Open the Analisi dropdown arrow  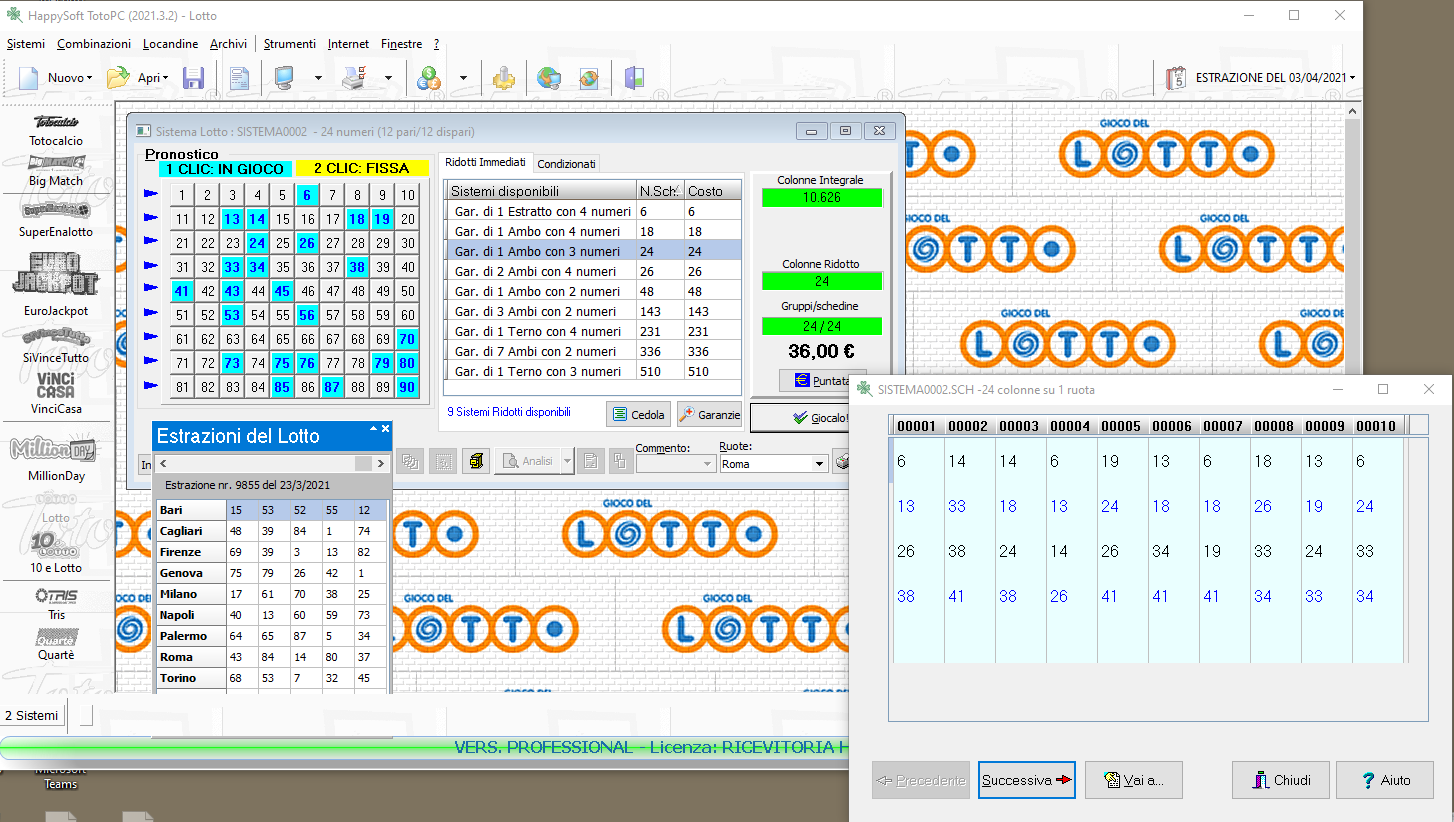568,461
